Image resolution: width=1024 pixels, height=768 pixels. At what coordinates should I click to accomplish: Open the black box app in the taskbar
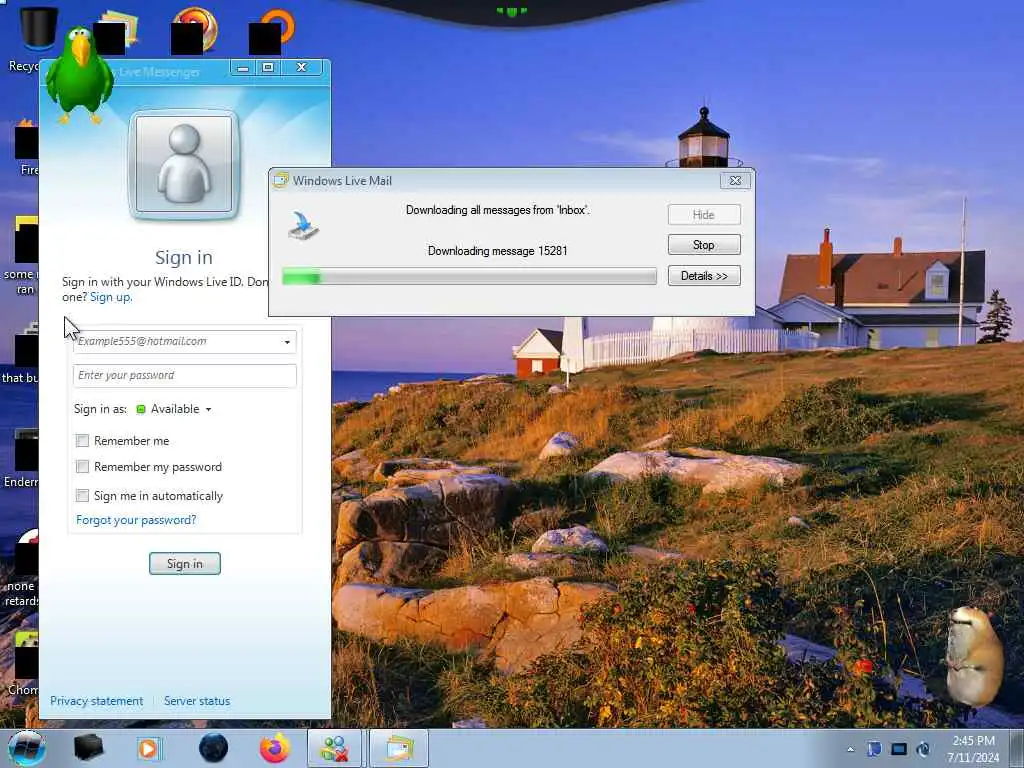coord(89,748)
